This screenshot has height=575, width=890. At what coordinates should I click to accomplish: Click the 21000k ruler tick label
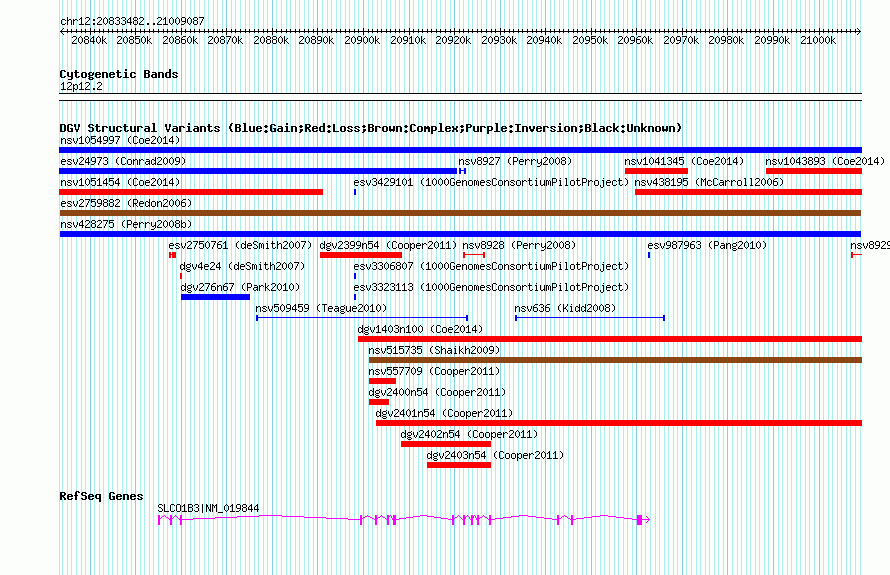point(818,41)
